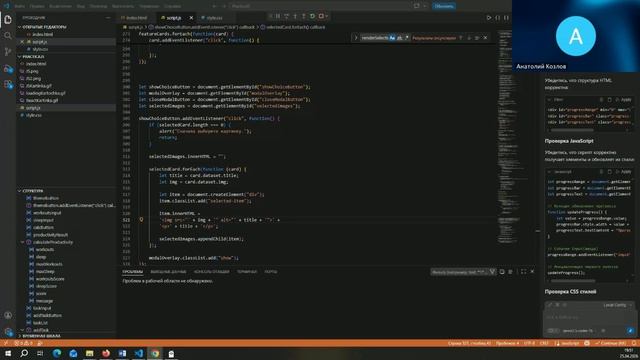Click horizontal scrollbar under HTML code block

571,130
